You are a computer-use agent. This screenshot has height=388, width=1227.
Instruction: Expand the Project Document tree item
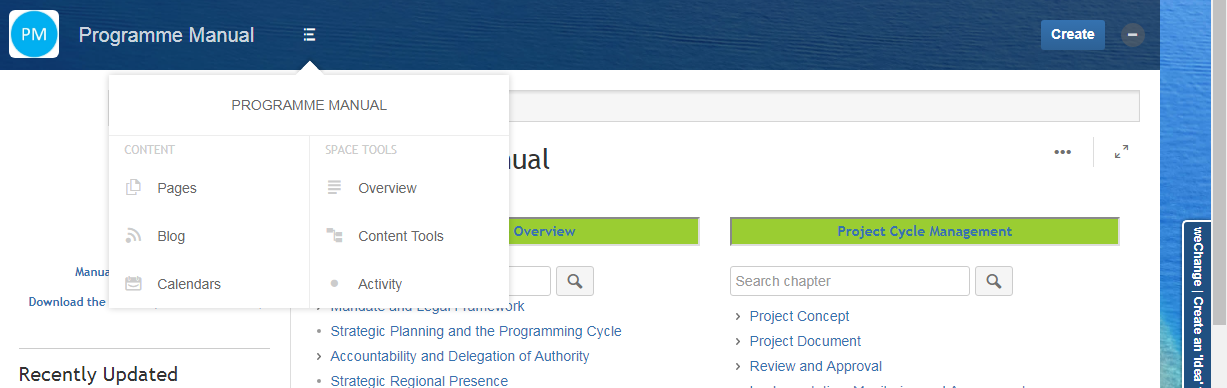click(738, 341)
